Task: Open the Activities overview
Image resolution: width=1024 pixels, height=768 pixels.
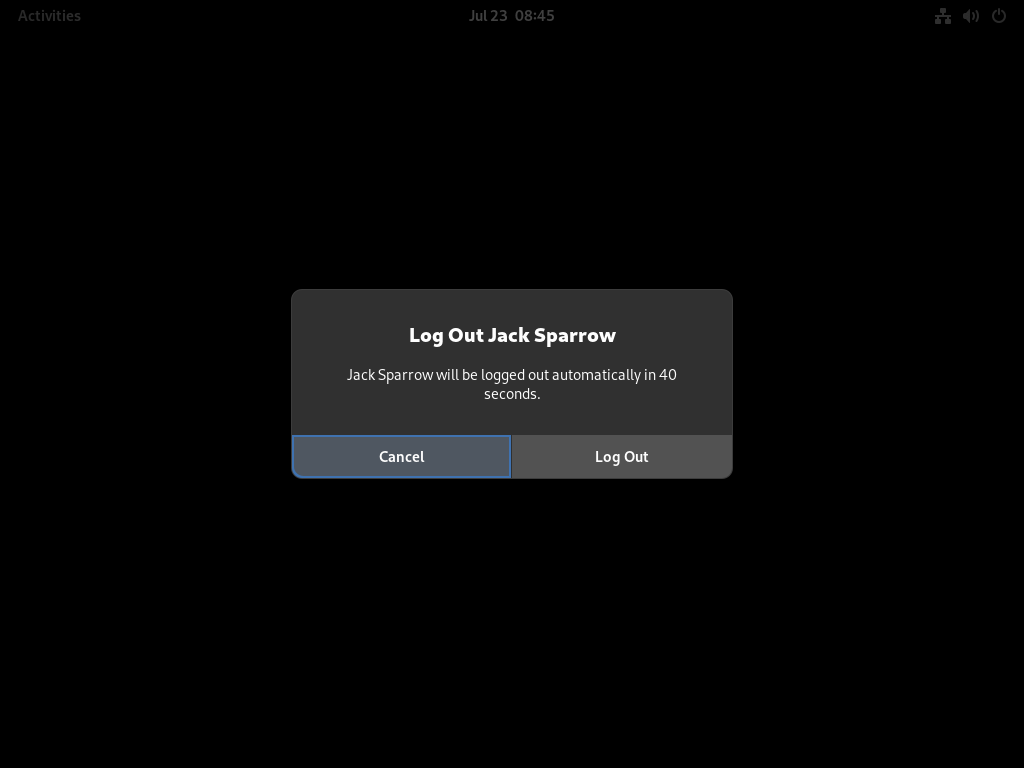Action: coord(49,16)
